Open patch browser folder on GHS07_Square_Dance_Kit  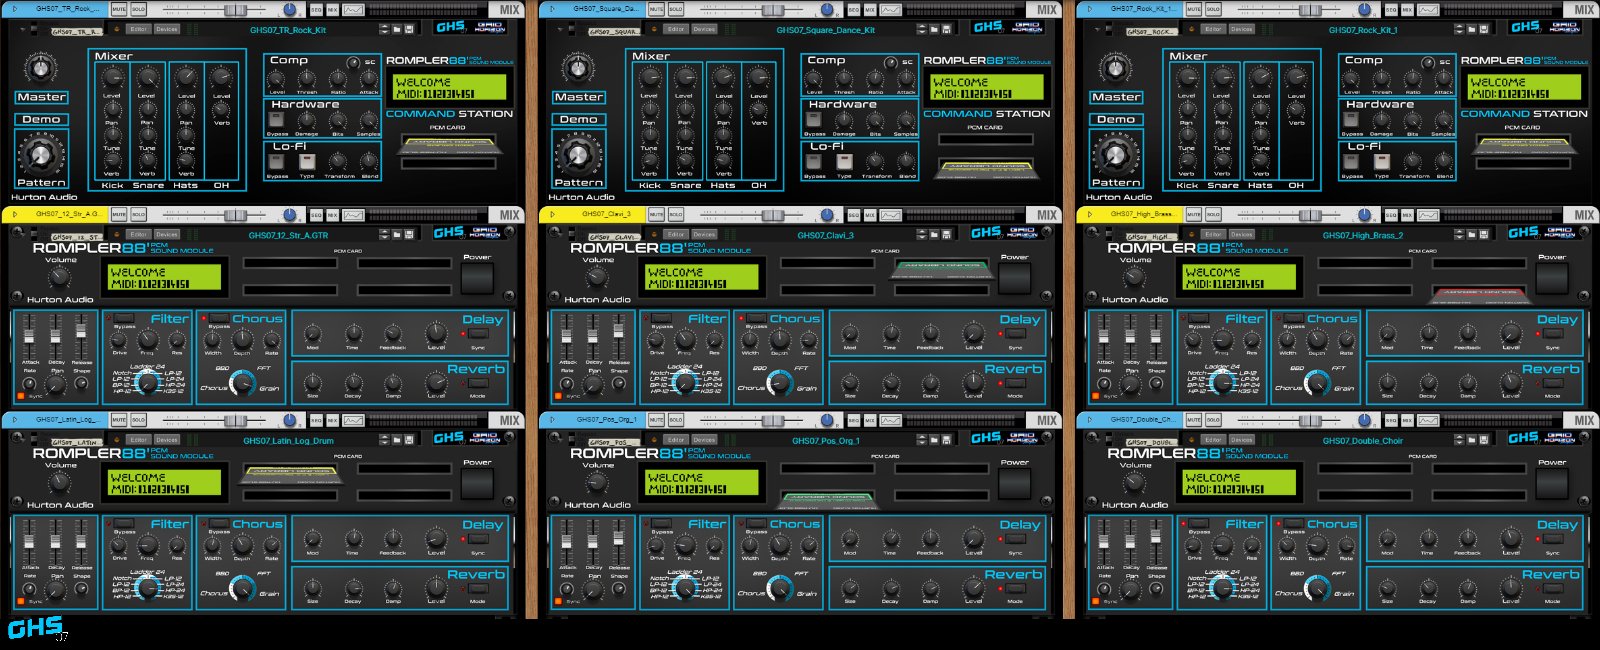coord(934,30)
